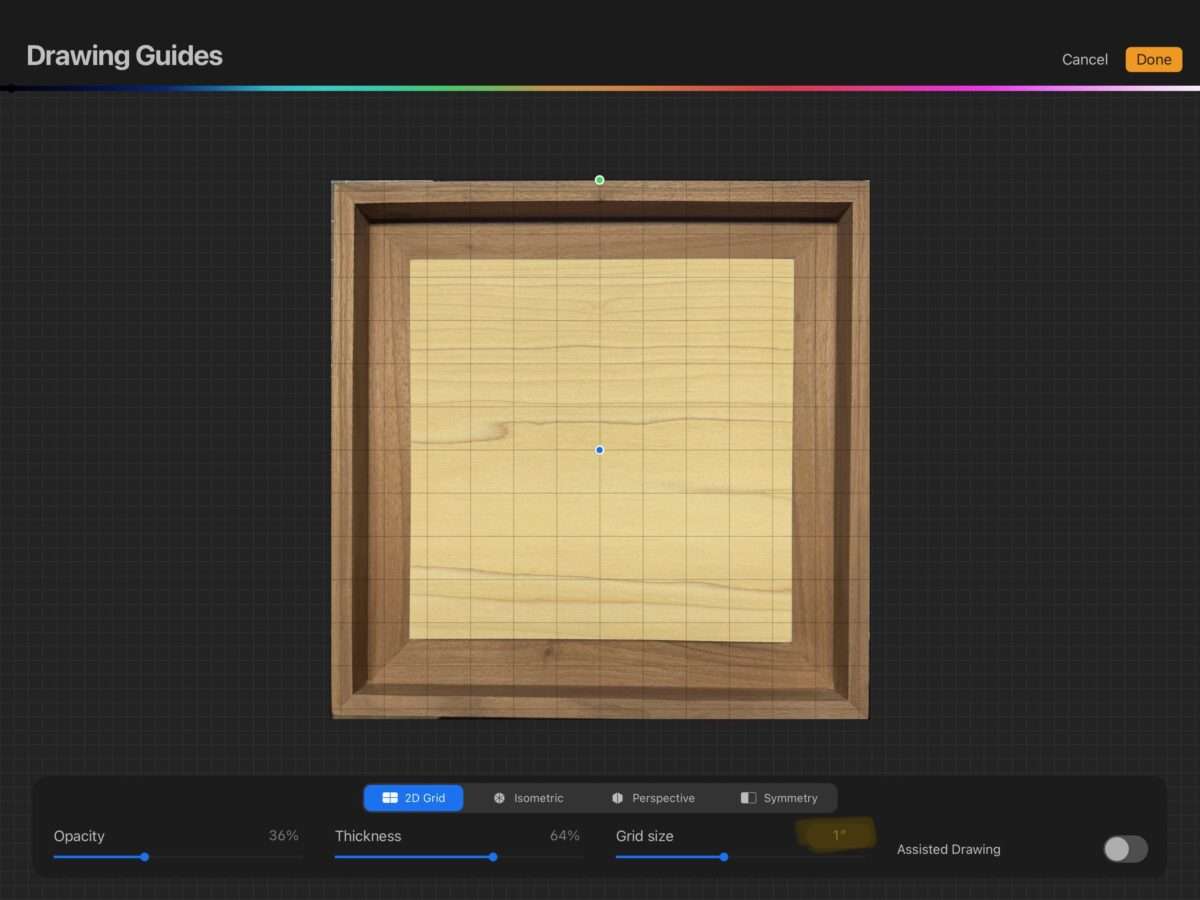Switch to the Symmetry guide tab

(778, 798)
